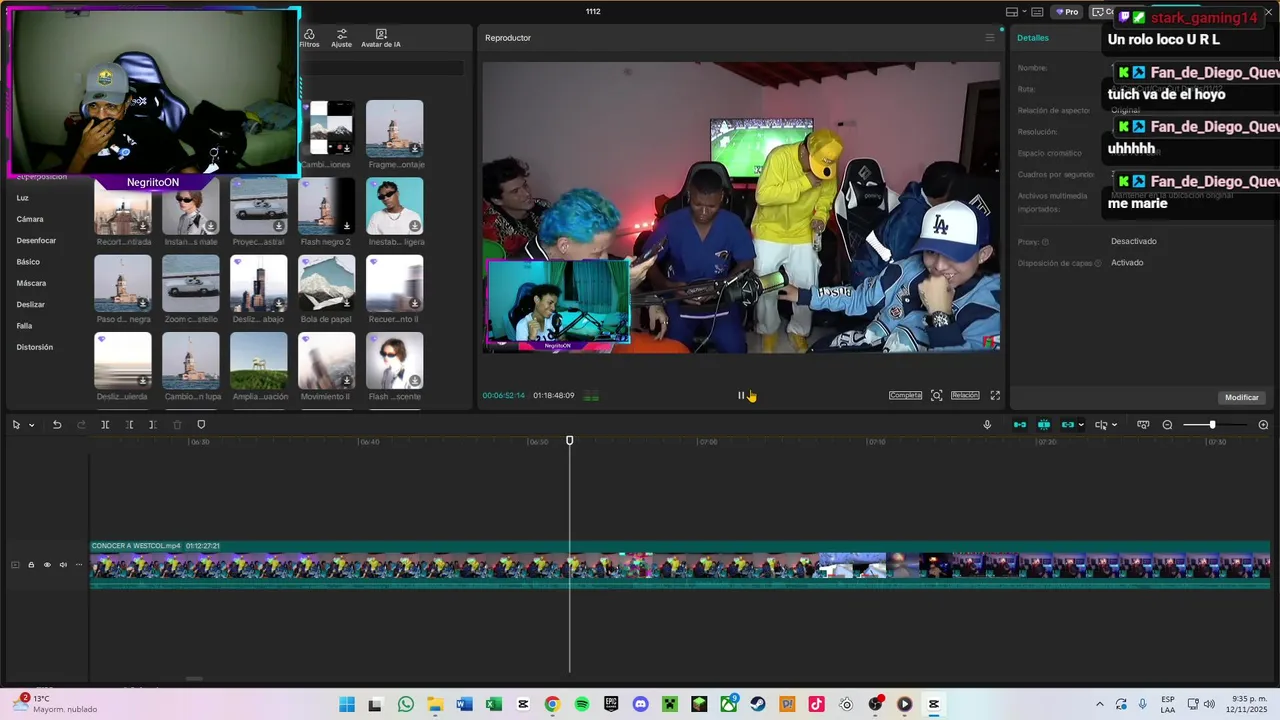The width and height of the screenshot is (1280, 720).
Task: Zoom in the timeline with plus icon
Action: pyautogui.click(x=1263, y=425)
